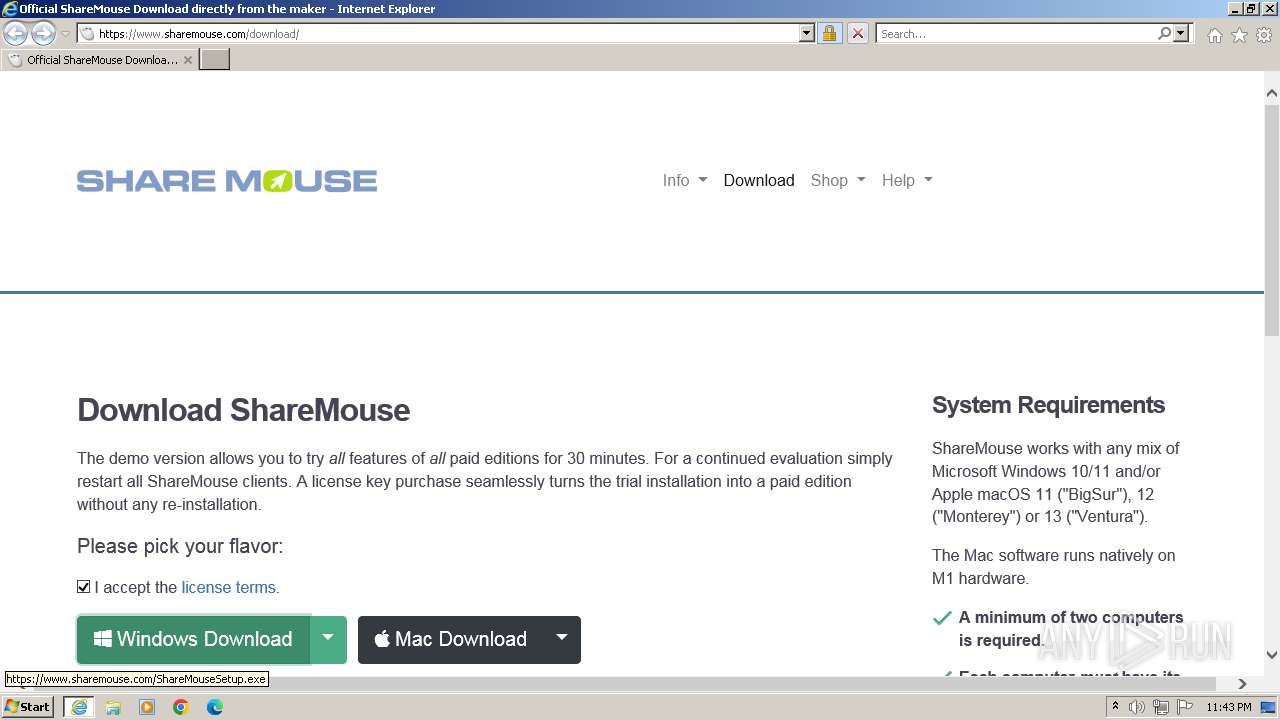Image resolution: width=1280 pixels, height=720 pixels.
Task: Click the Download ShareMouse heading
Action: tap(243, 410)
